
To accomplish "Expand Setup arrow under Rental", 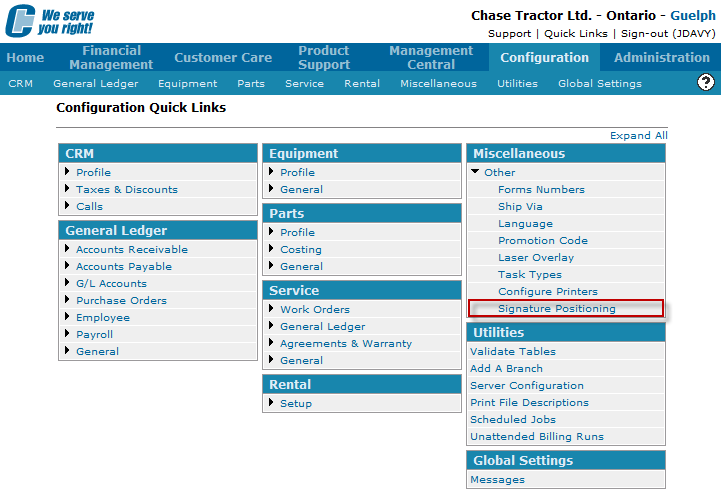I will [271, 402].
